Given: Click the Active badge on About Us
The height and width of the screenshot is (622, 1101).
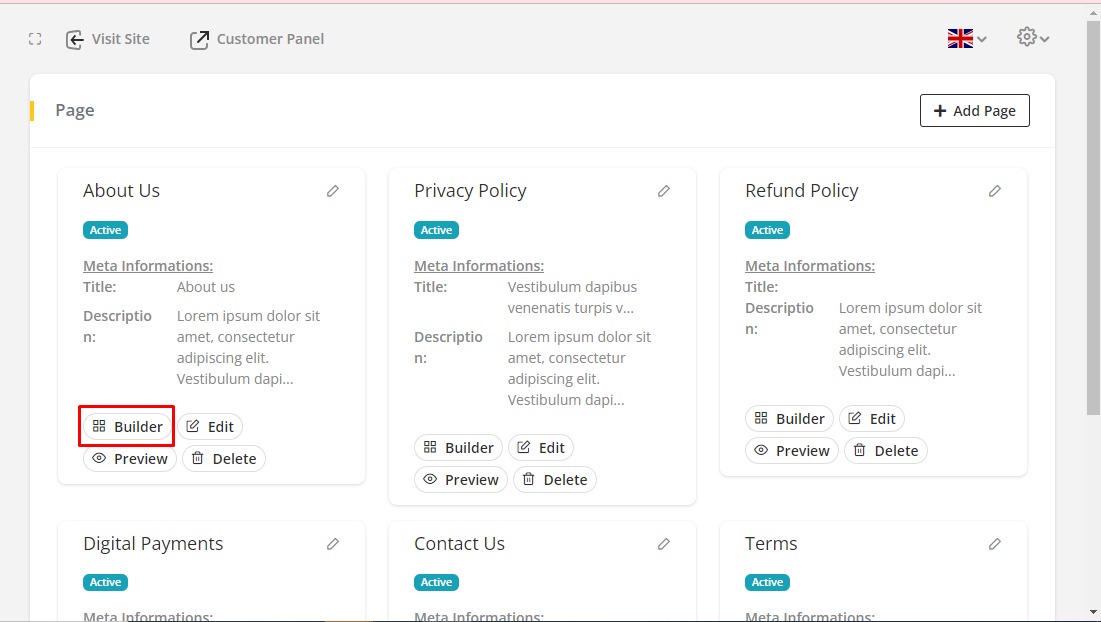Looking at the screenshot, I should (105, 230).
